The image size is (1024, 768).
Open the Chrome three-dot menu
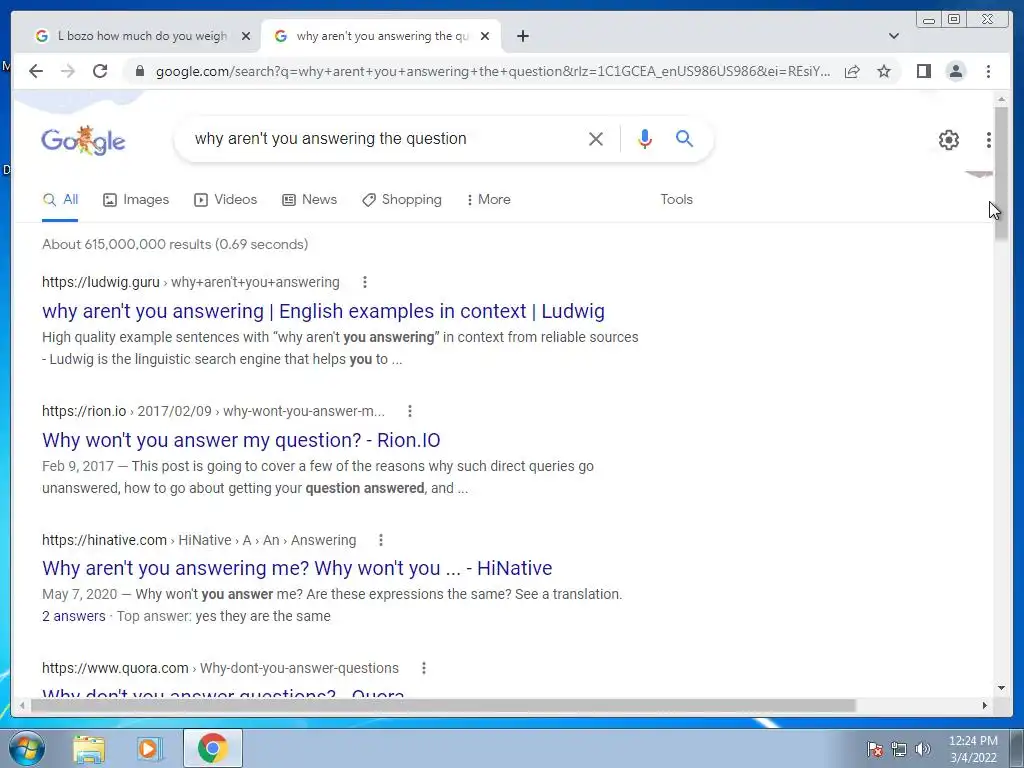coord(988,71)
